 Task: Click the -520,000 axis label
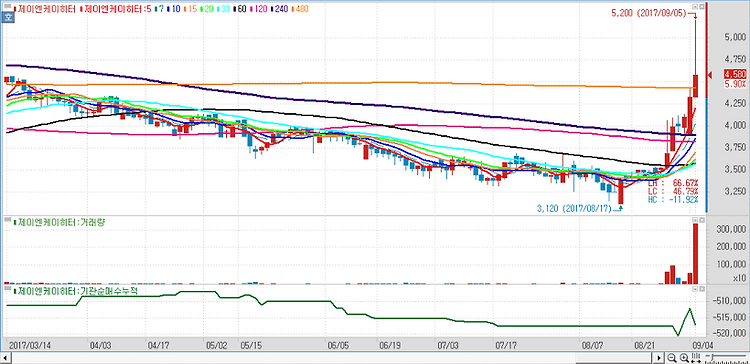729,333
